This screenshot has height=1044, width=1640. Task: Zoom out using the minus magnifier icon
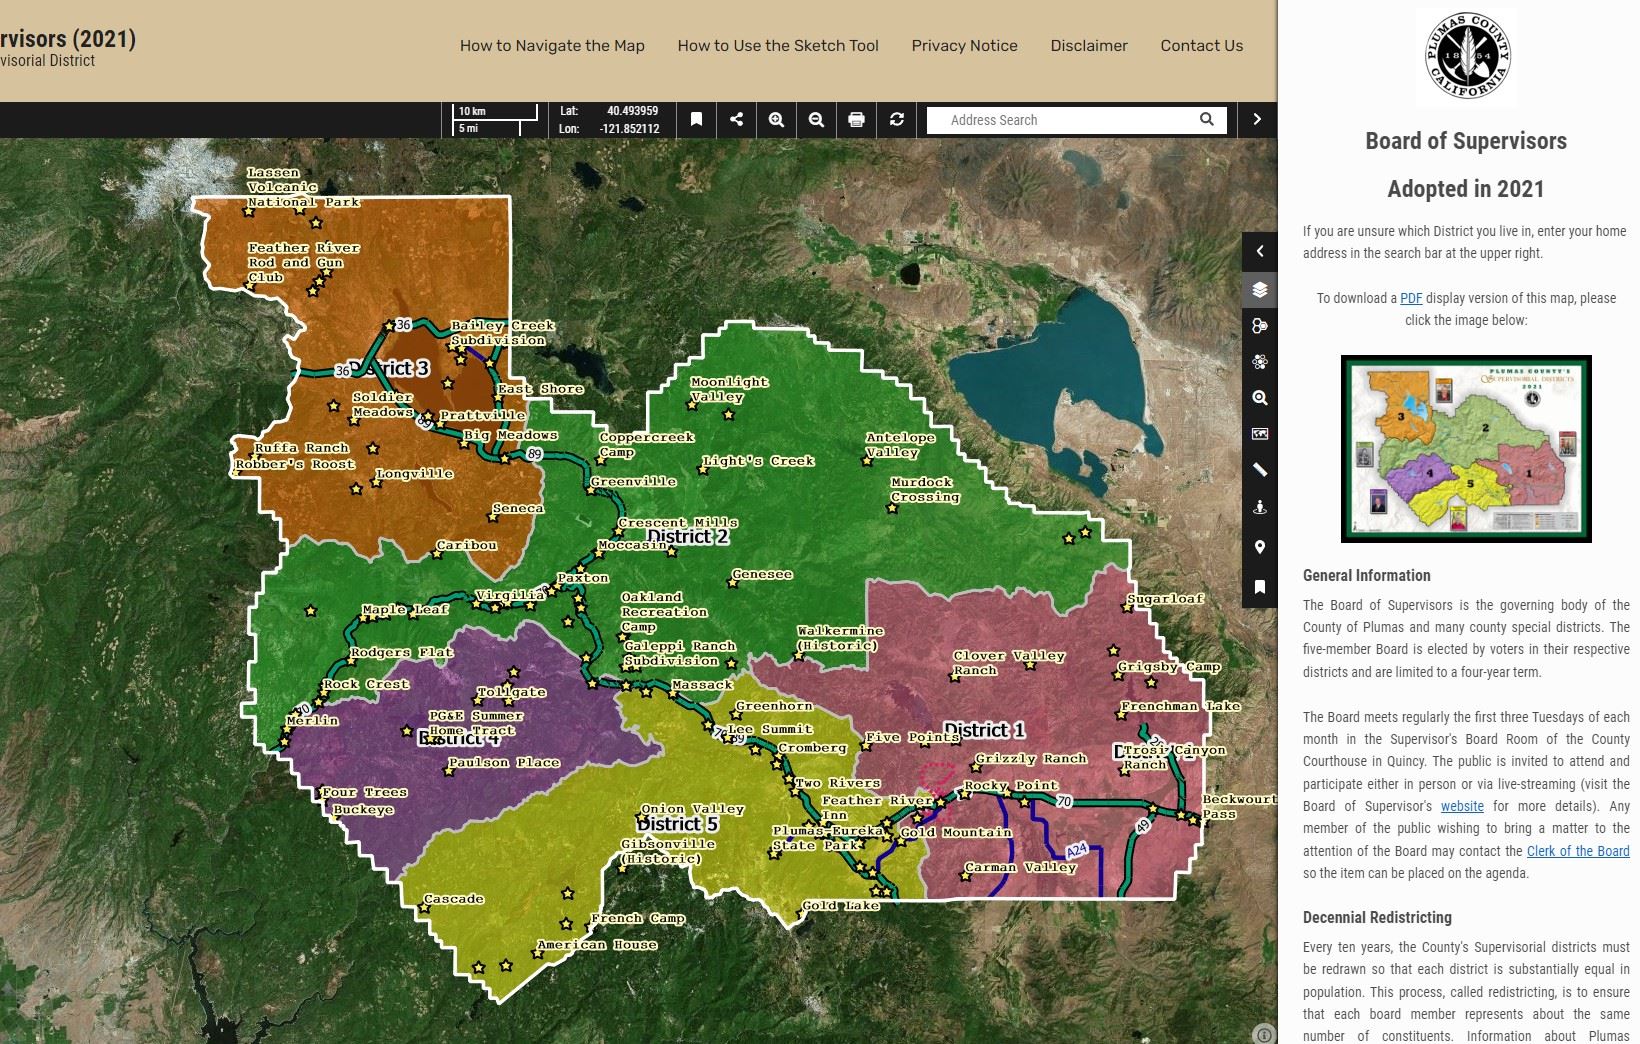tap(815, 120)
